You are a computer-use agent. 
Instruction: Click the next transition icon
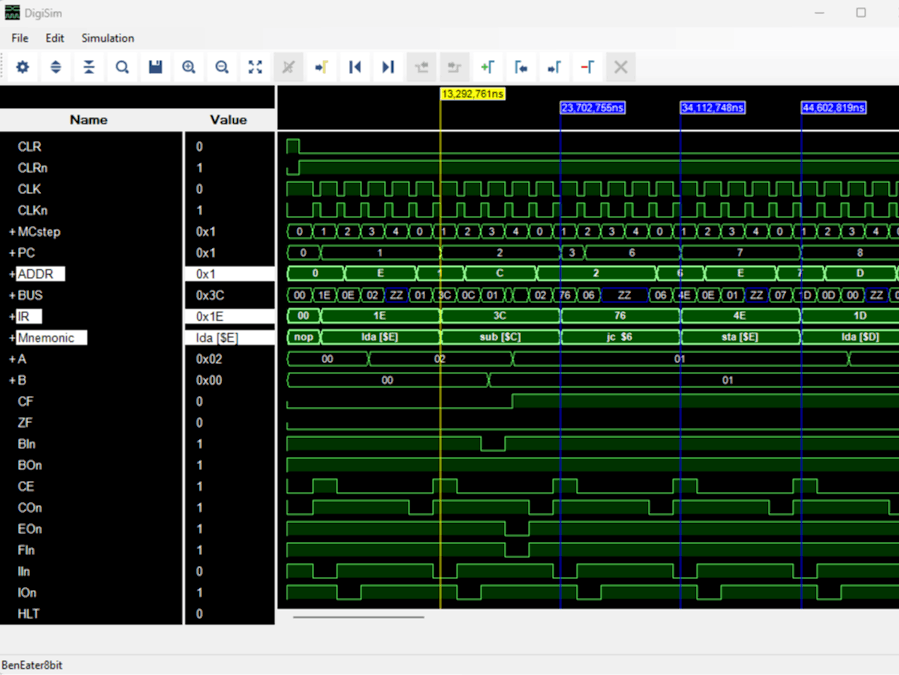(455, 67)
